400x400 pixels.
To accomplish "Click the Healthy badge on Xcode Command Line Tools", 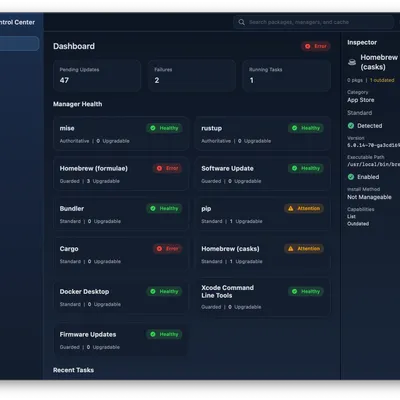I will [306, 291].
